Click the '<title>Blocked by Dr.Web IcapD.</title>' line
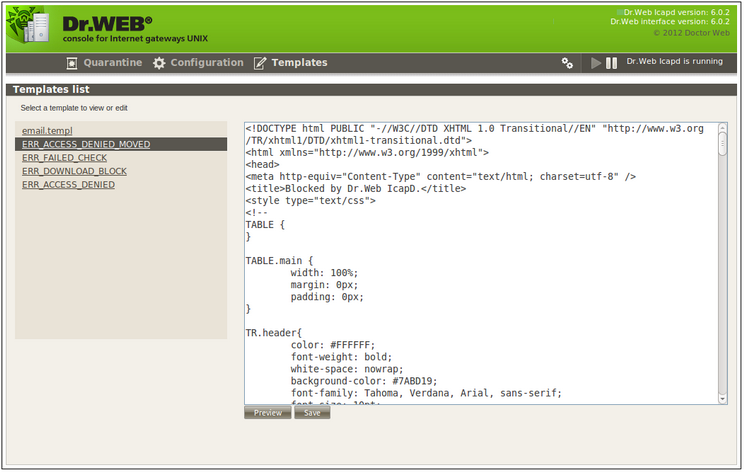The image size is (745, 473). click(356, 189)
